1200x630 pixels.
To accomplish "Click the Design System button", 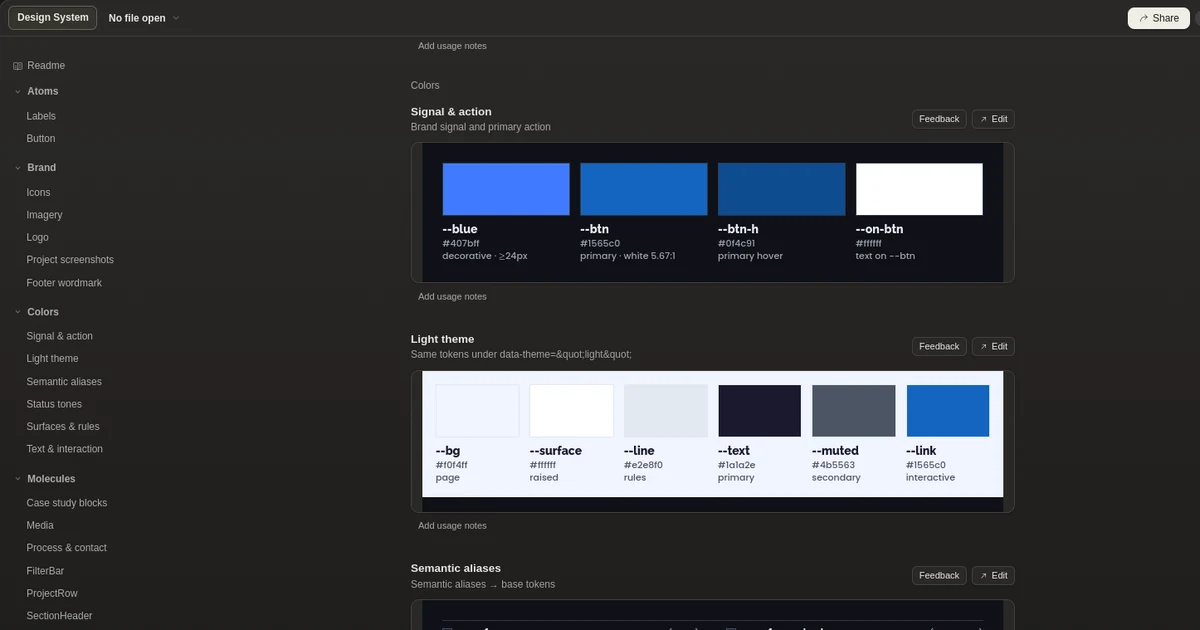I will 53,18.
